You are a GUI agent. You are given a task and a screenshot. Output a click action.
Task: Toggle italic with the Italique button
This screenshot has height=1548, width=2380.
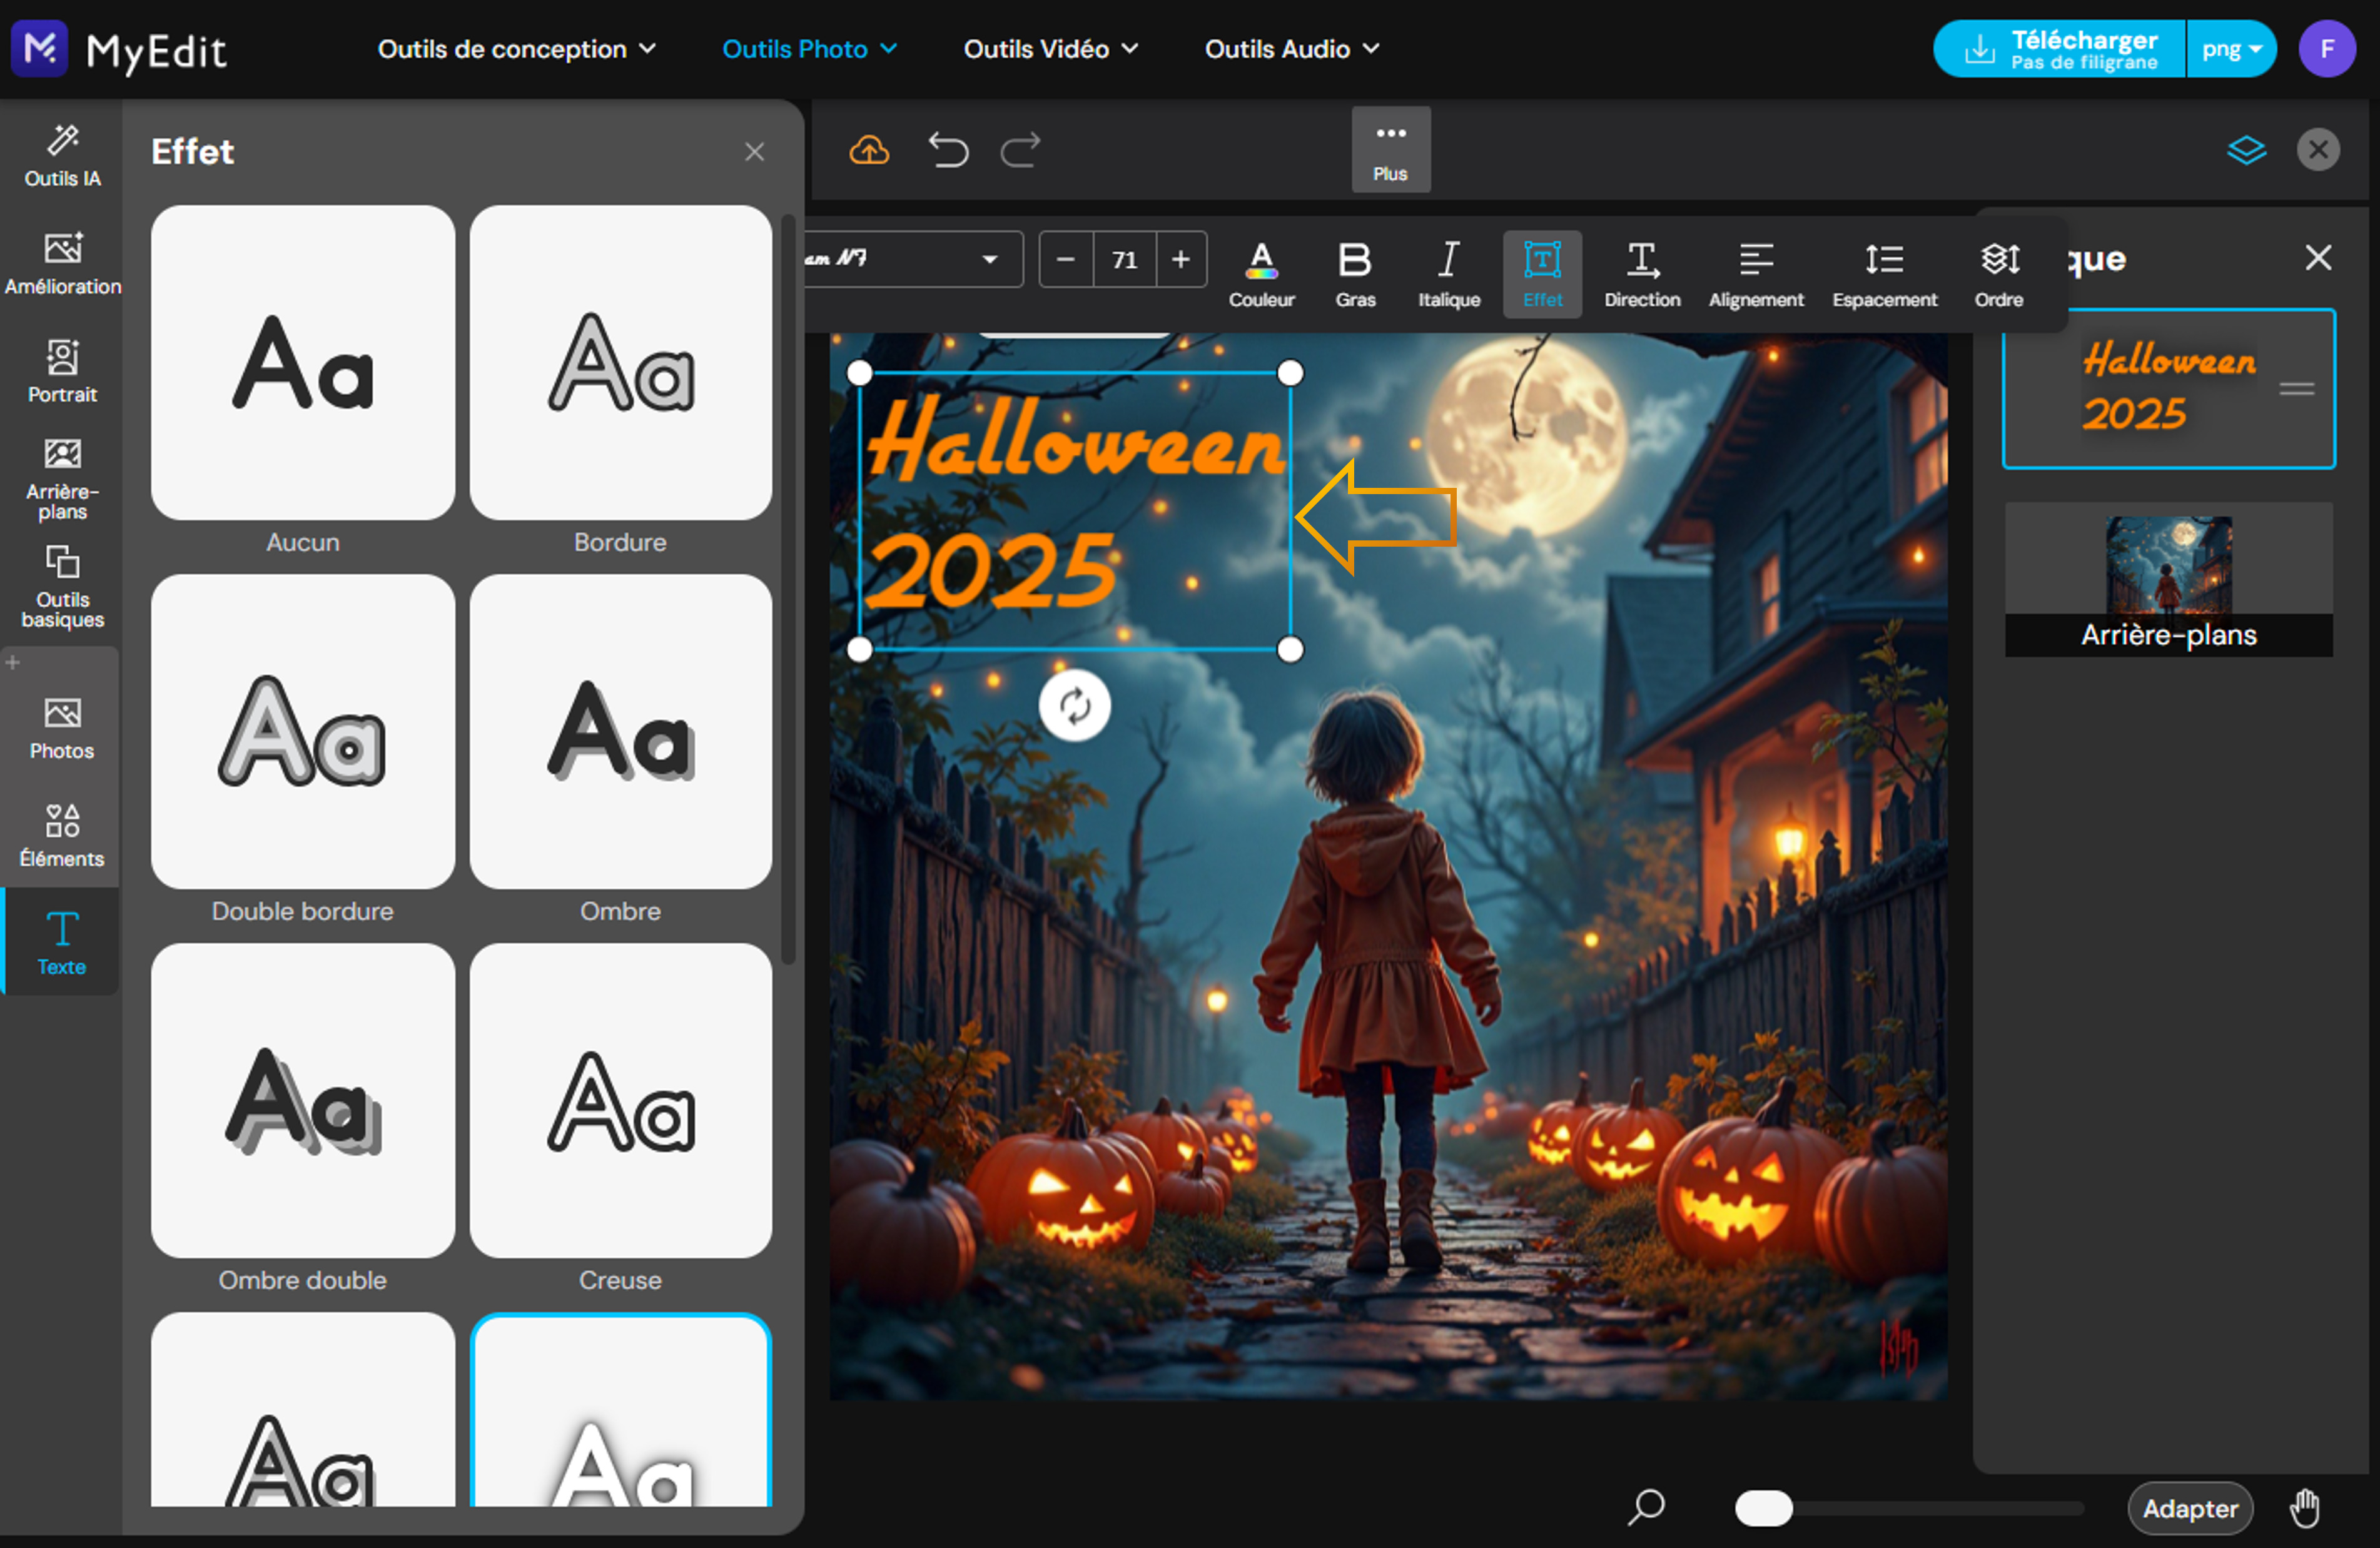click(x=1448, y=272)
